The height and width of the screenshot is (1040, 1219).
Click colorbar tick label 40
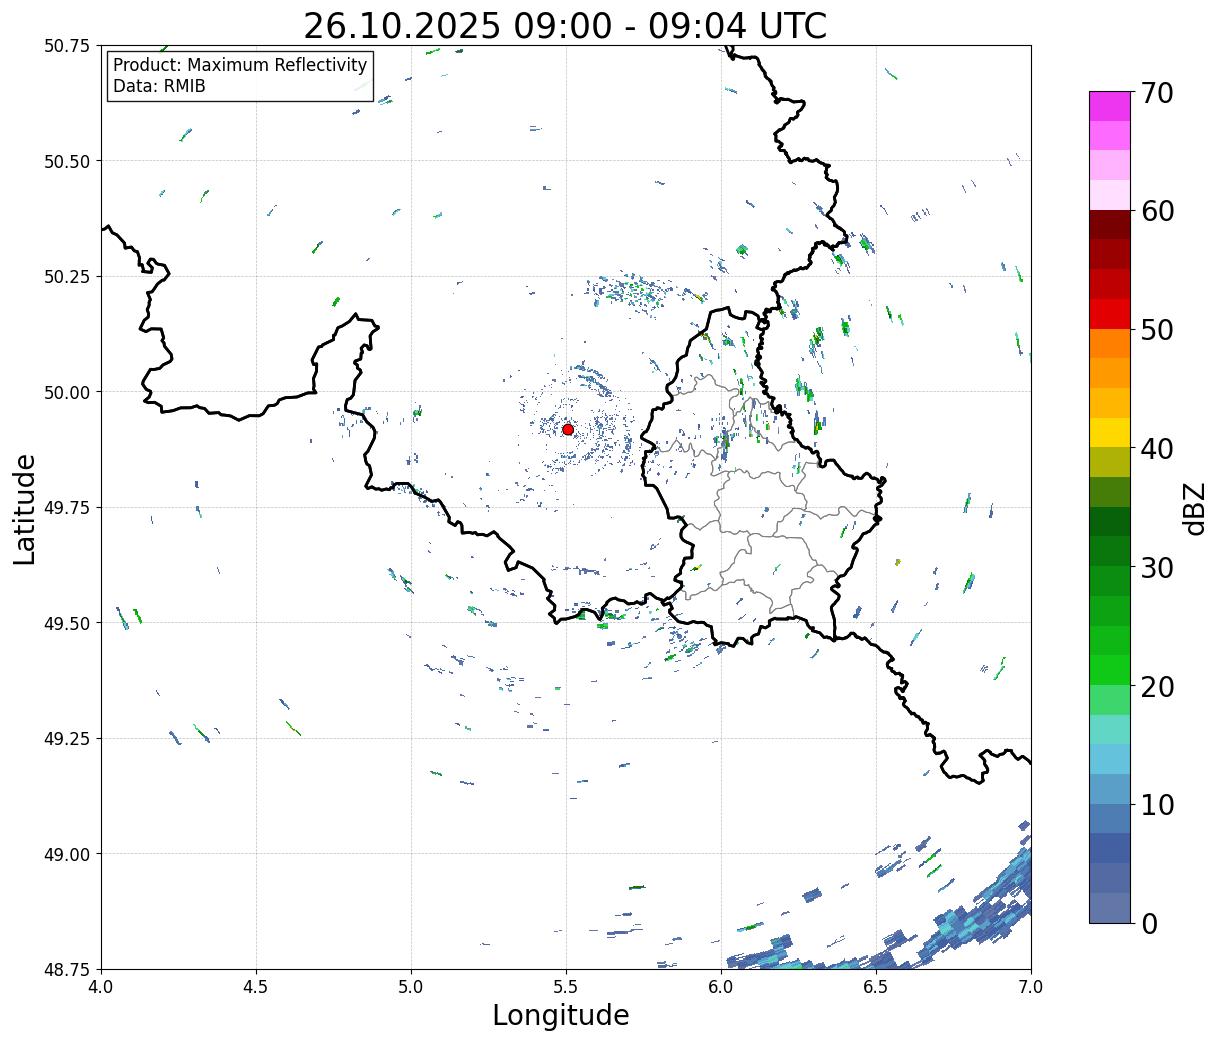point(1156,449)
